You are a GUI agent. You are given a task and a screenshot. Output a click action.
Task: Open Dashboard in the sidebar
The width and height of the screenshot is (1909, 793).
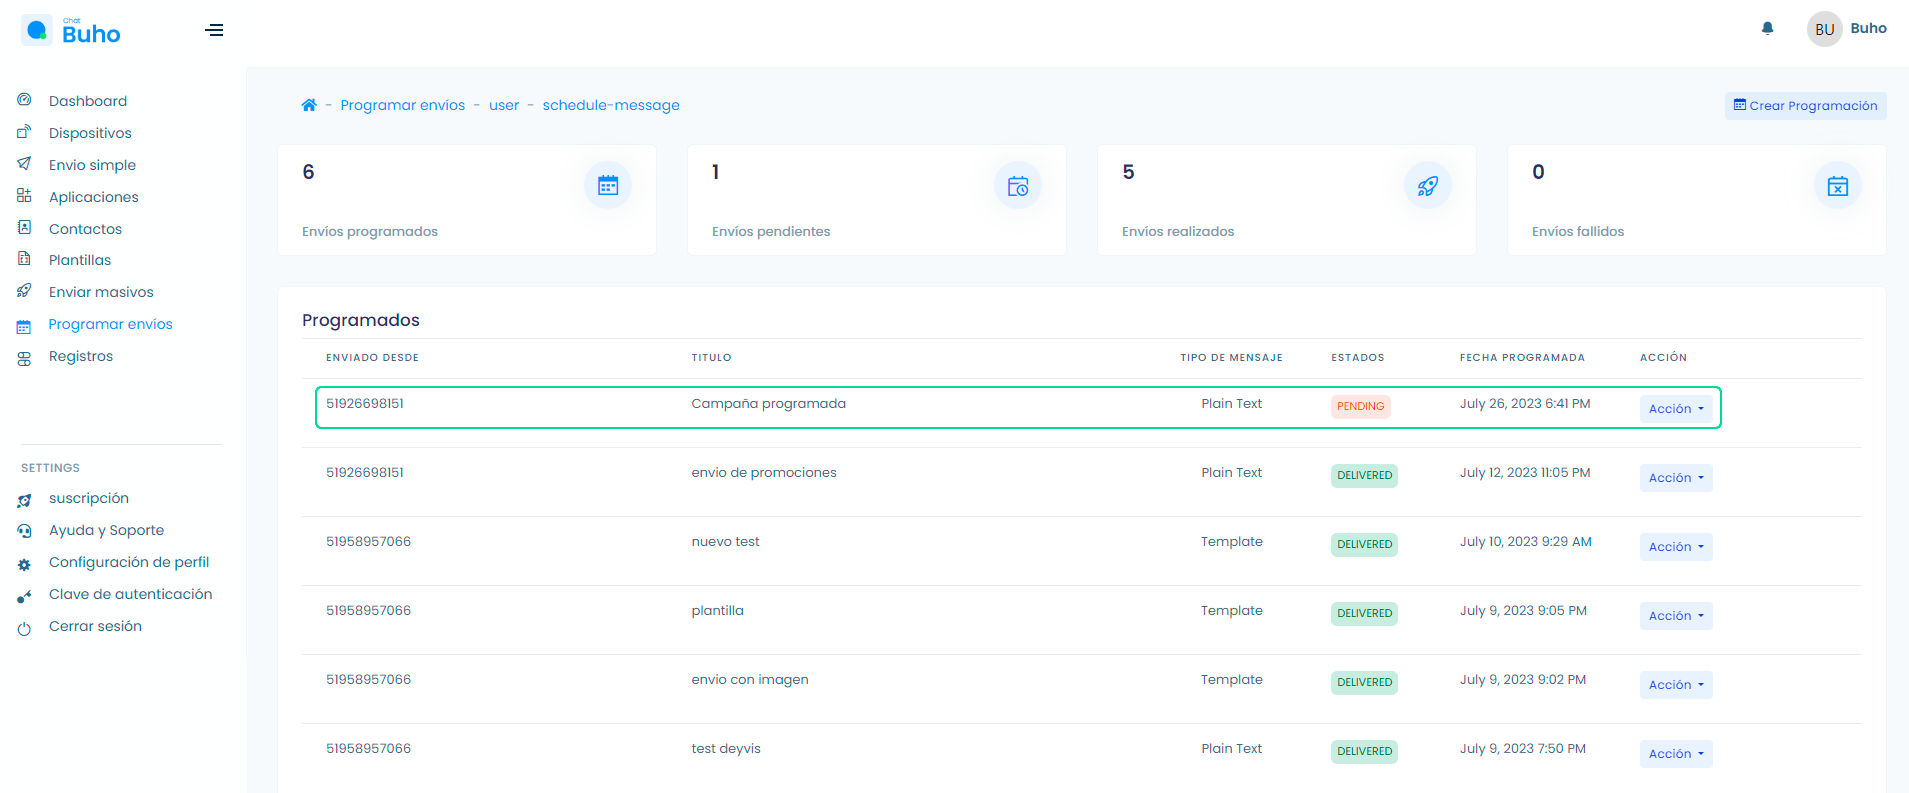pos(88,101)
